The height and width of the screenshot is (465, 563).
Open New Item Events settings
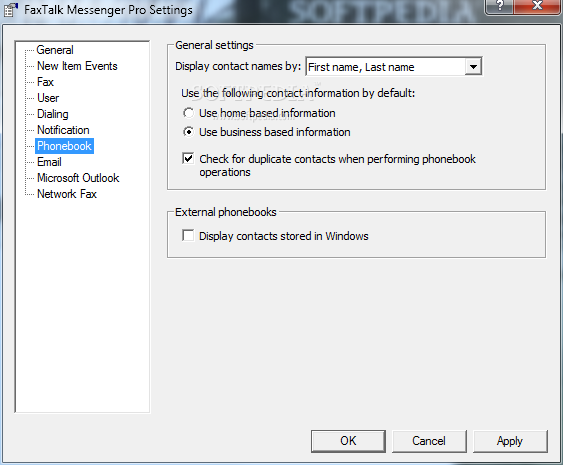click(x=77, y=66)
